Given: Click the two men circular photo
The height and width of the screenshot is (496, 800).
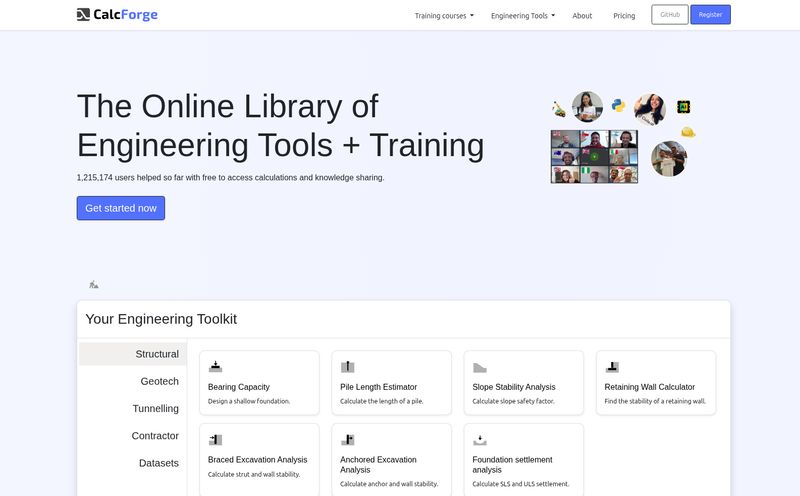Looking at the screenshot, I should point(669,159).
